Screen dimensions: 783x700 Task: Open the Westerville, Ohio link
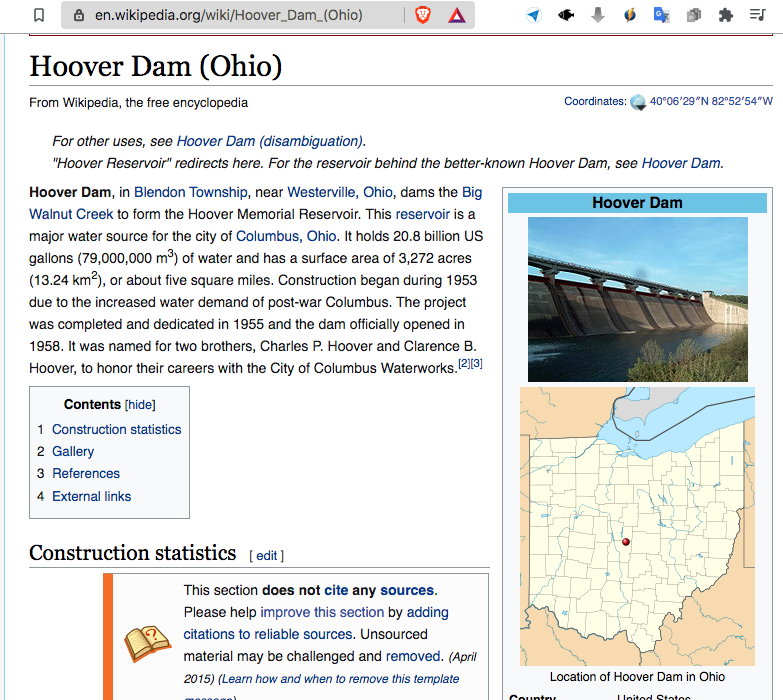(x=340, y=192)
